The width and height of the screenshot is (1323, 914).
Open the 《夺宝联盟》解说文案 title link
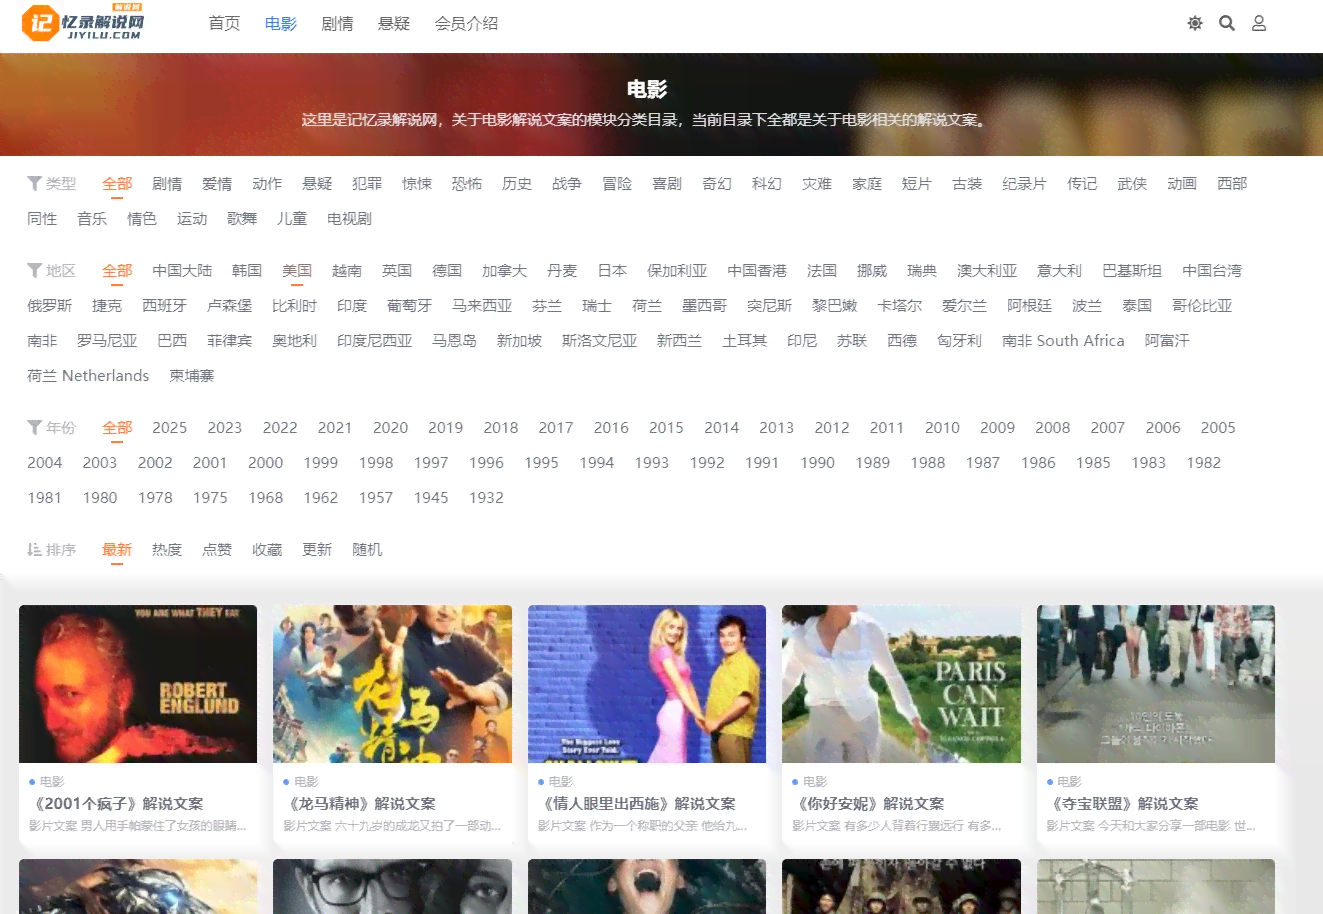click(1122, 804)
